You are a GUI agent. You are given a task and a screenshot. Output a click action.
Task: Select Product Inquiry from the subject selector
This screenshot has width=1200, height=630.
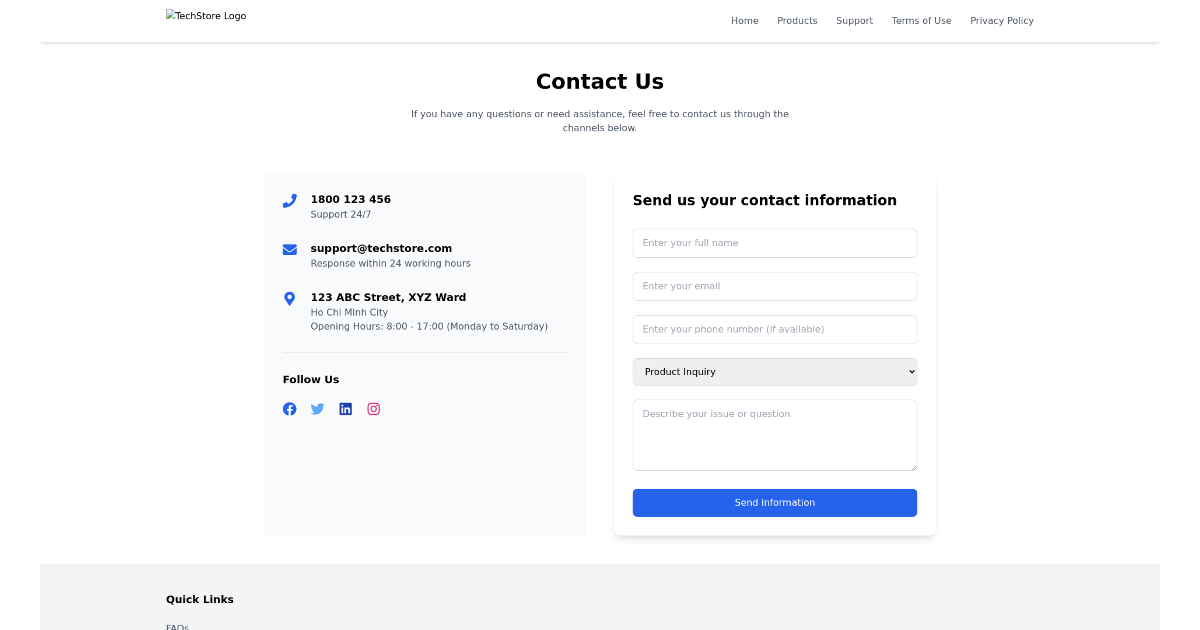(774, 371)
